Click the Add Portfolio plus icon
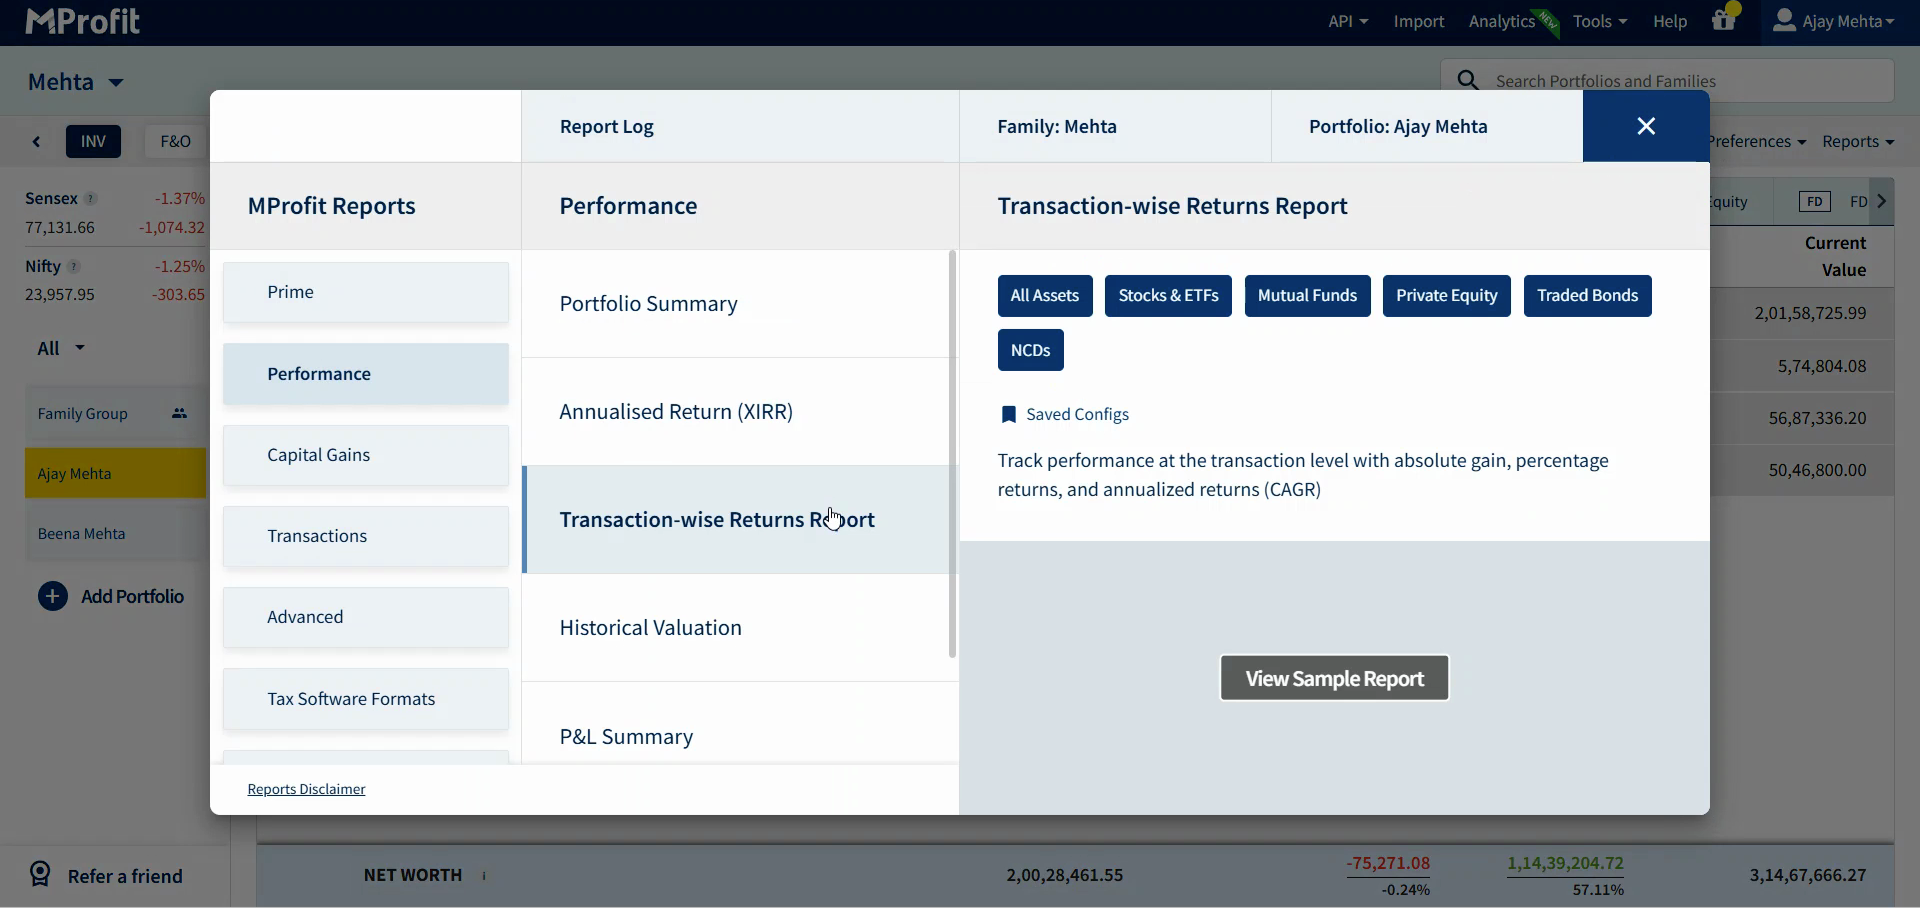The image size is (1920, 908). tap(52, 597)
